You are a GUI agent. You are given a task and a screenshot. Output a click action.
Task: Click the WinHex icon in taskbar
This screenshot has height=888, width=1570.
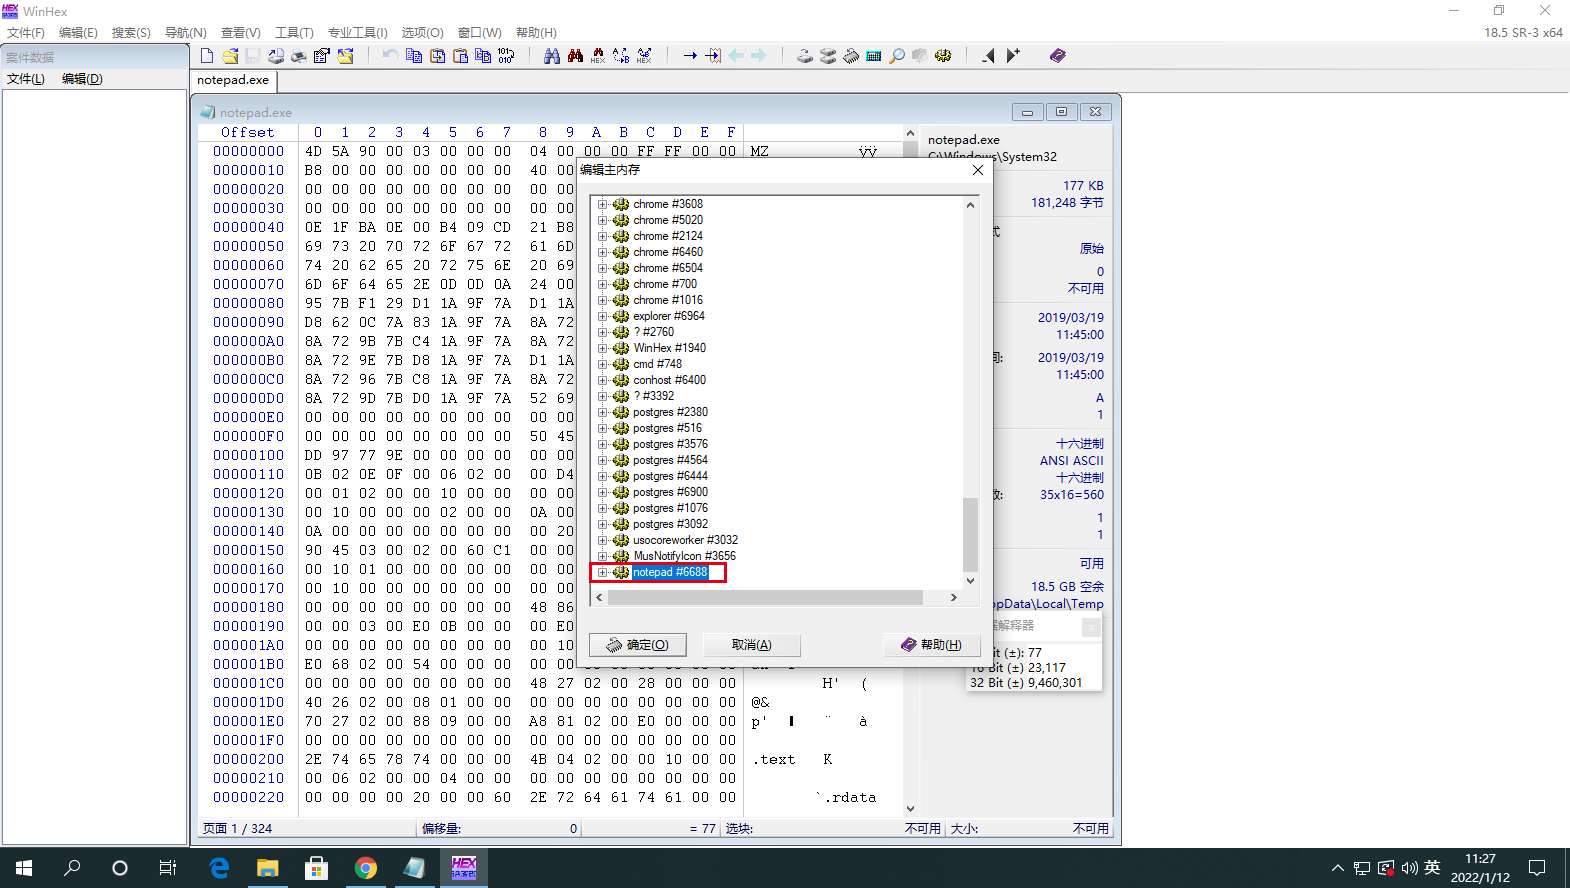pyautogui.click(x=464, y=868)
